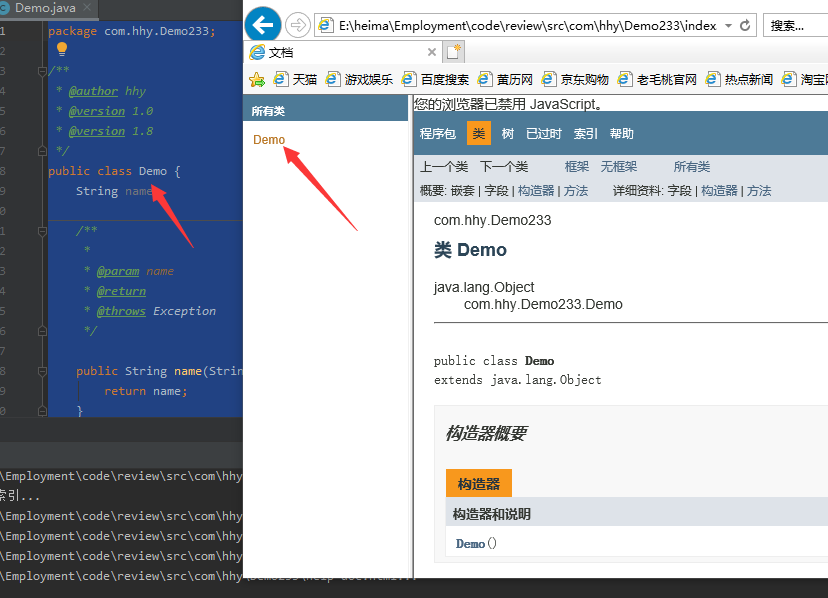Open 已过时 in Javadoc navigation bar
Viewport: 828px width, 598px height.
click(x=544, y=134)
